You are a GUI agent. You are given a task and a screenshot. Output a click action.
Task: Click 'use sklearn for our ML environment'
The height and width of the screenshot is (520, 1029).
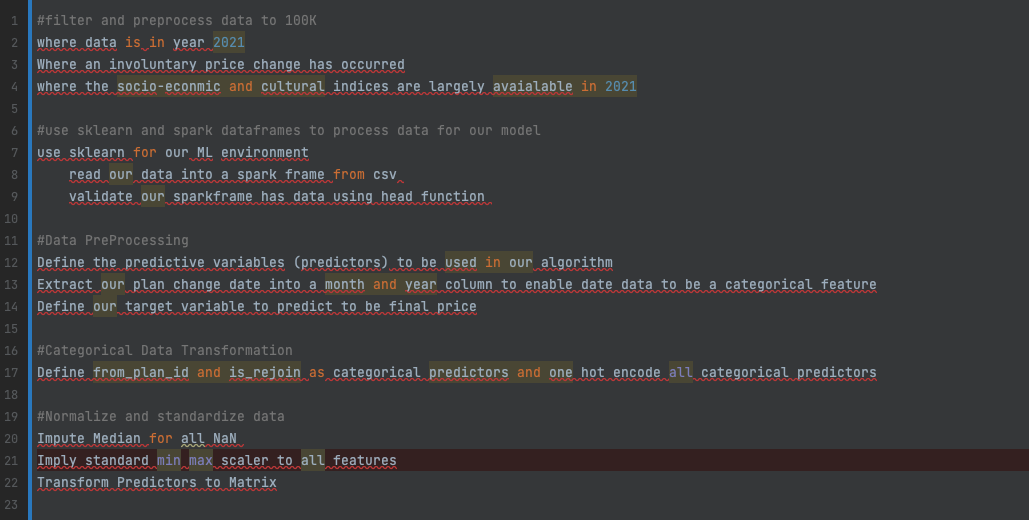(x=173, y=153)
